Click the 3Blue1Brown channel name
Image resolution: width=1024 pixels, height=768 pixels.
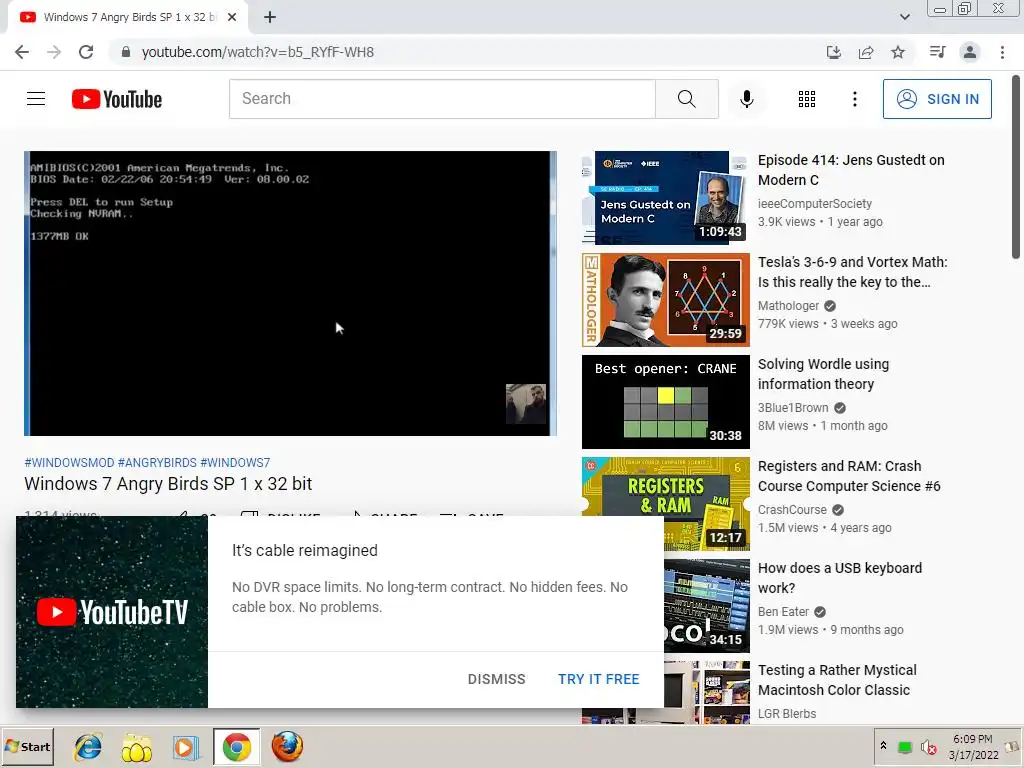pyautogui.click(x=793, y=408)
